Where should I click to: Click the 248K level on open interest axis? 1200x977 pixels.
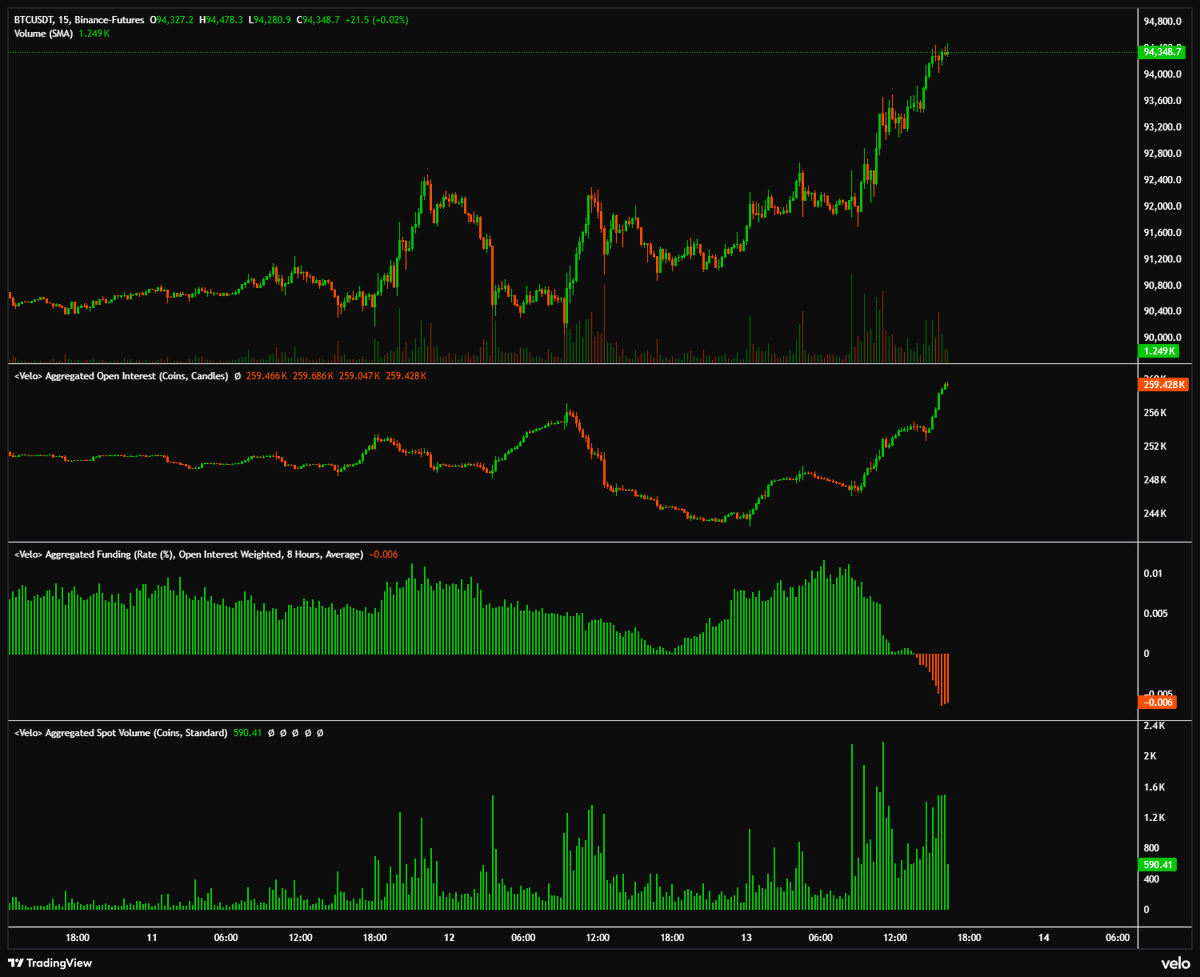[1155, 480]
